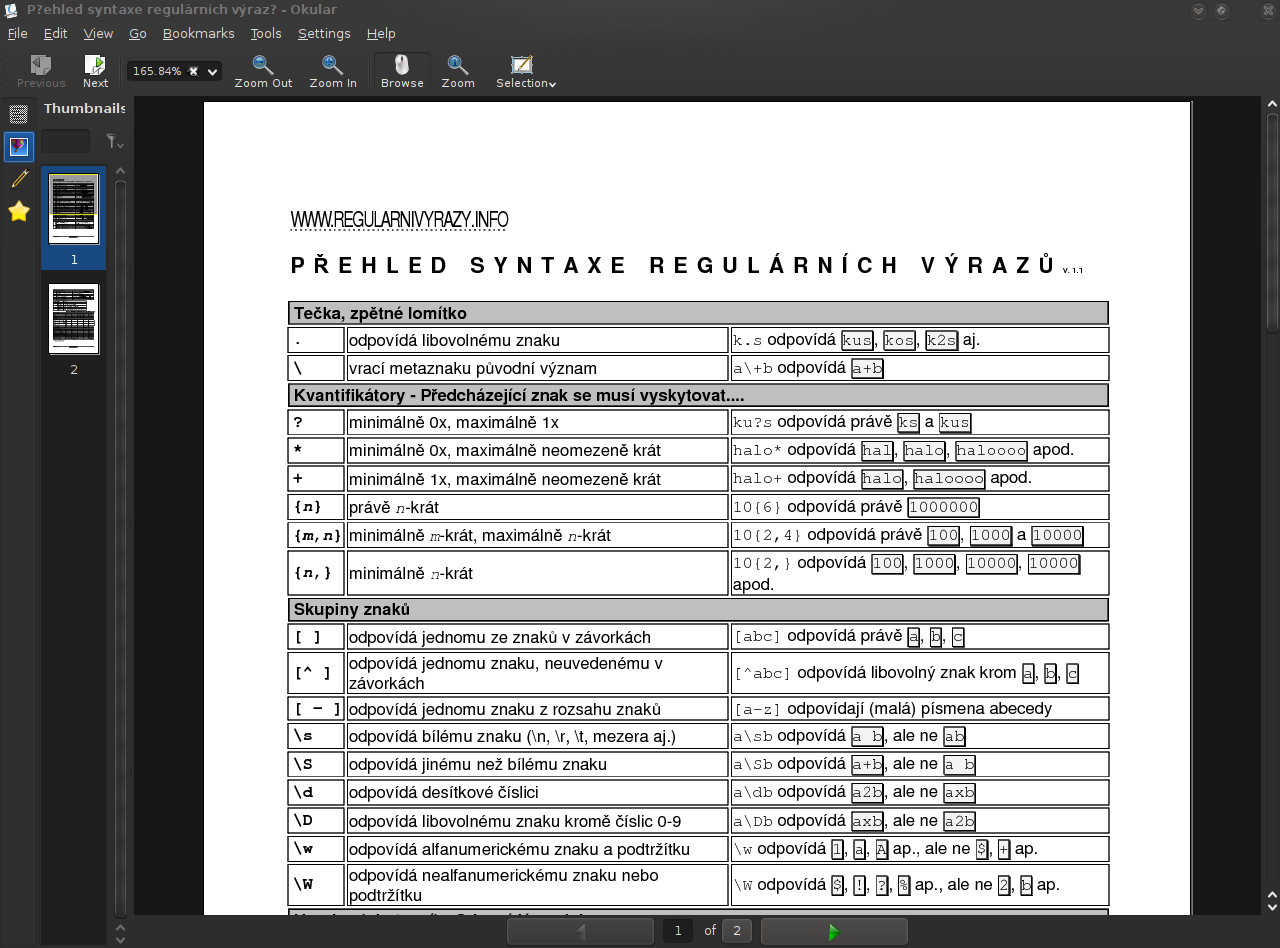Open the Selection tool dropdown
Image resolution: width=1280 pixels, height=948 pixels.
coord(526,72)
